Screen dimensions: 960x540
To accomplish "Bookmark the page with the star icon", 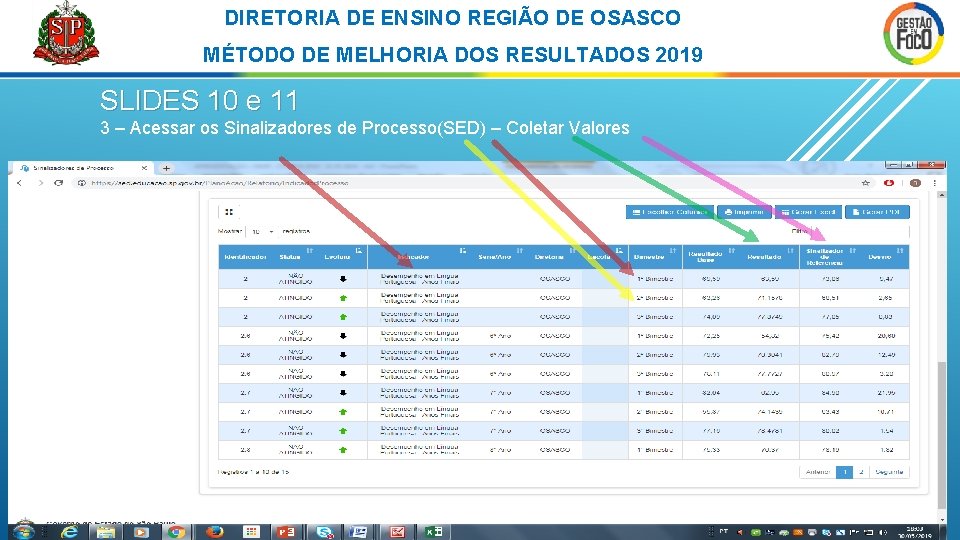I will [x=866, y=183].
